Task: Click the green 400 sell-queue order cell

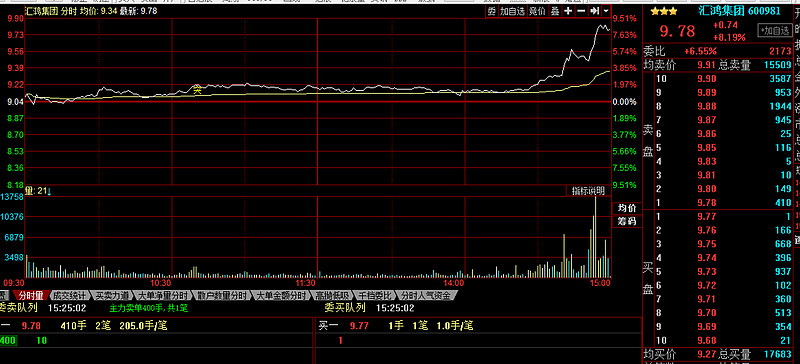Action: coord(8,341)
